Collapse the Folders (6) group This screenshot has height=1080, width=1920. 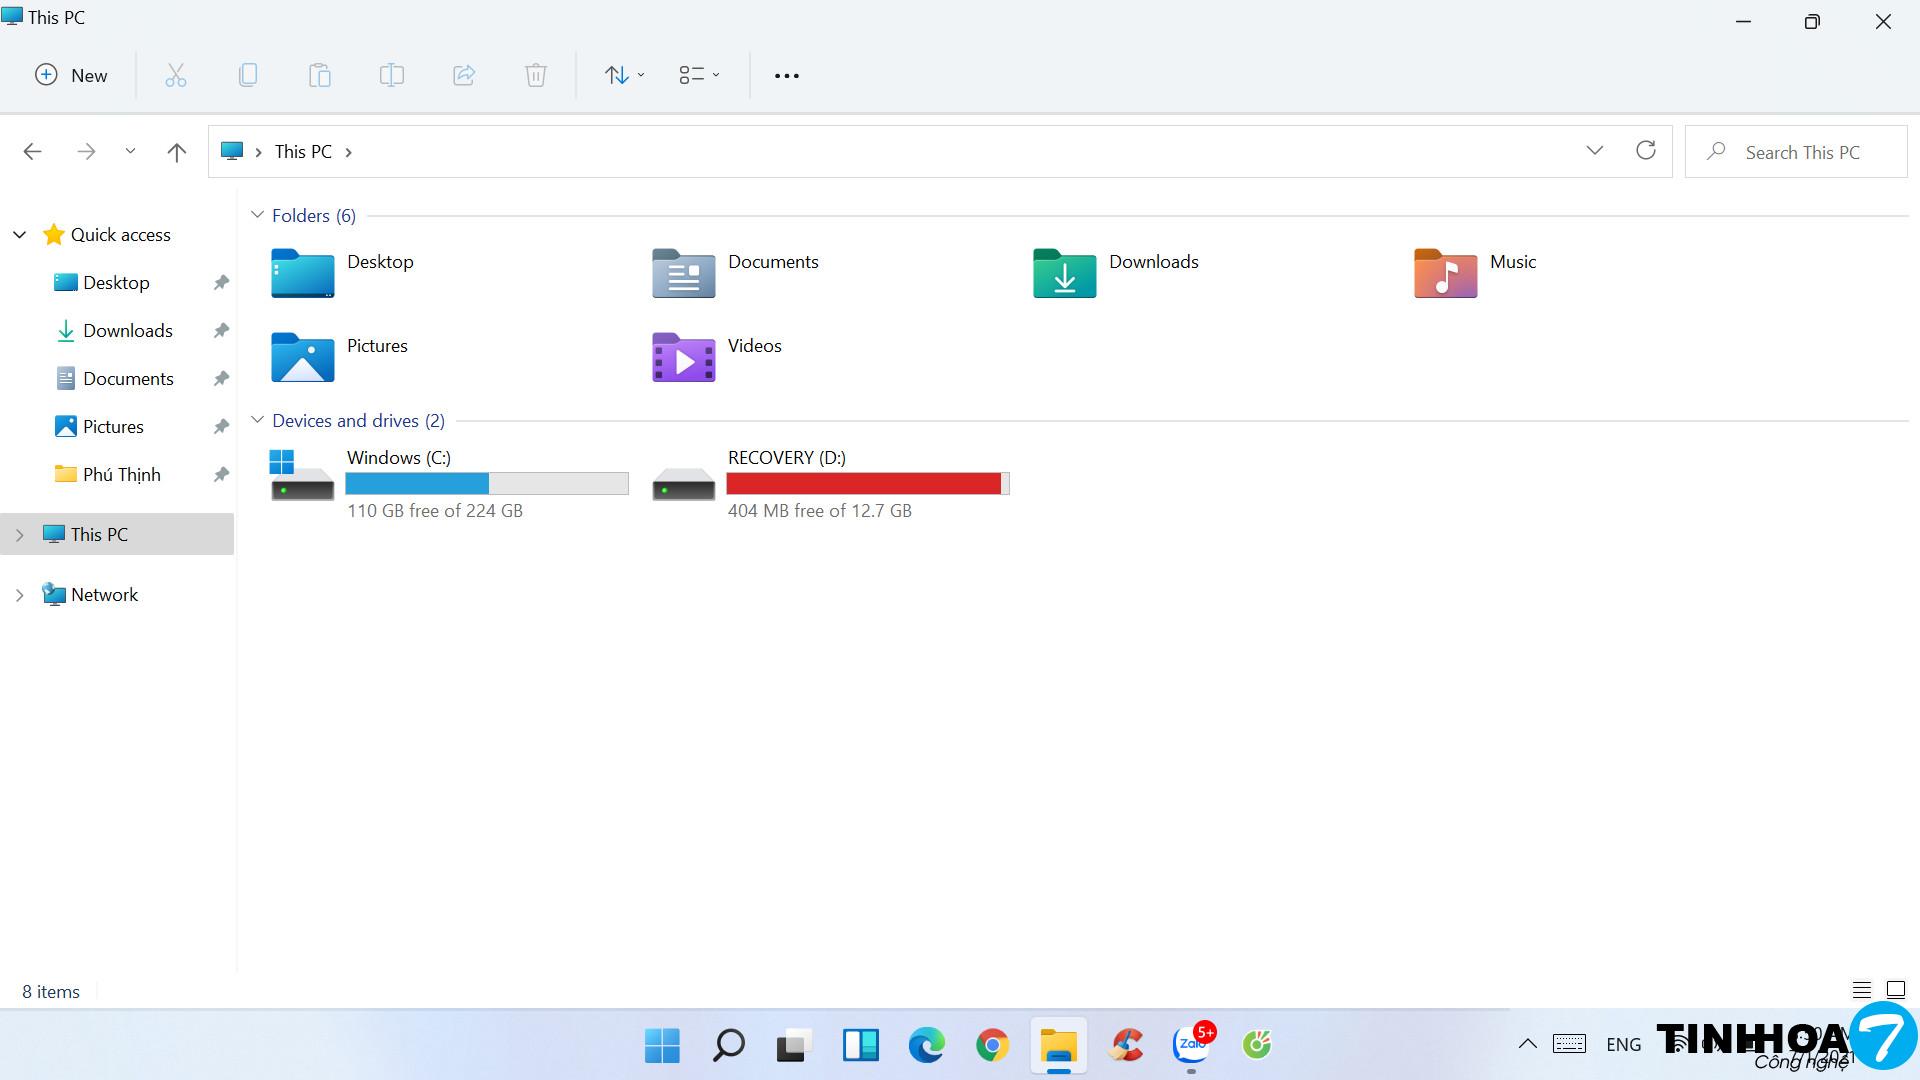(x=257, y=215)
